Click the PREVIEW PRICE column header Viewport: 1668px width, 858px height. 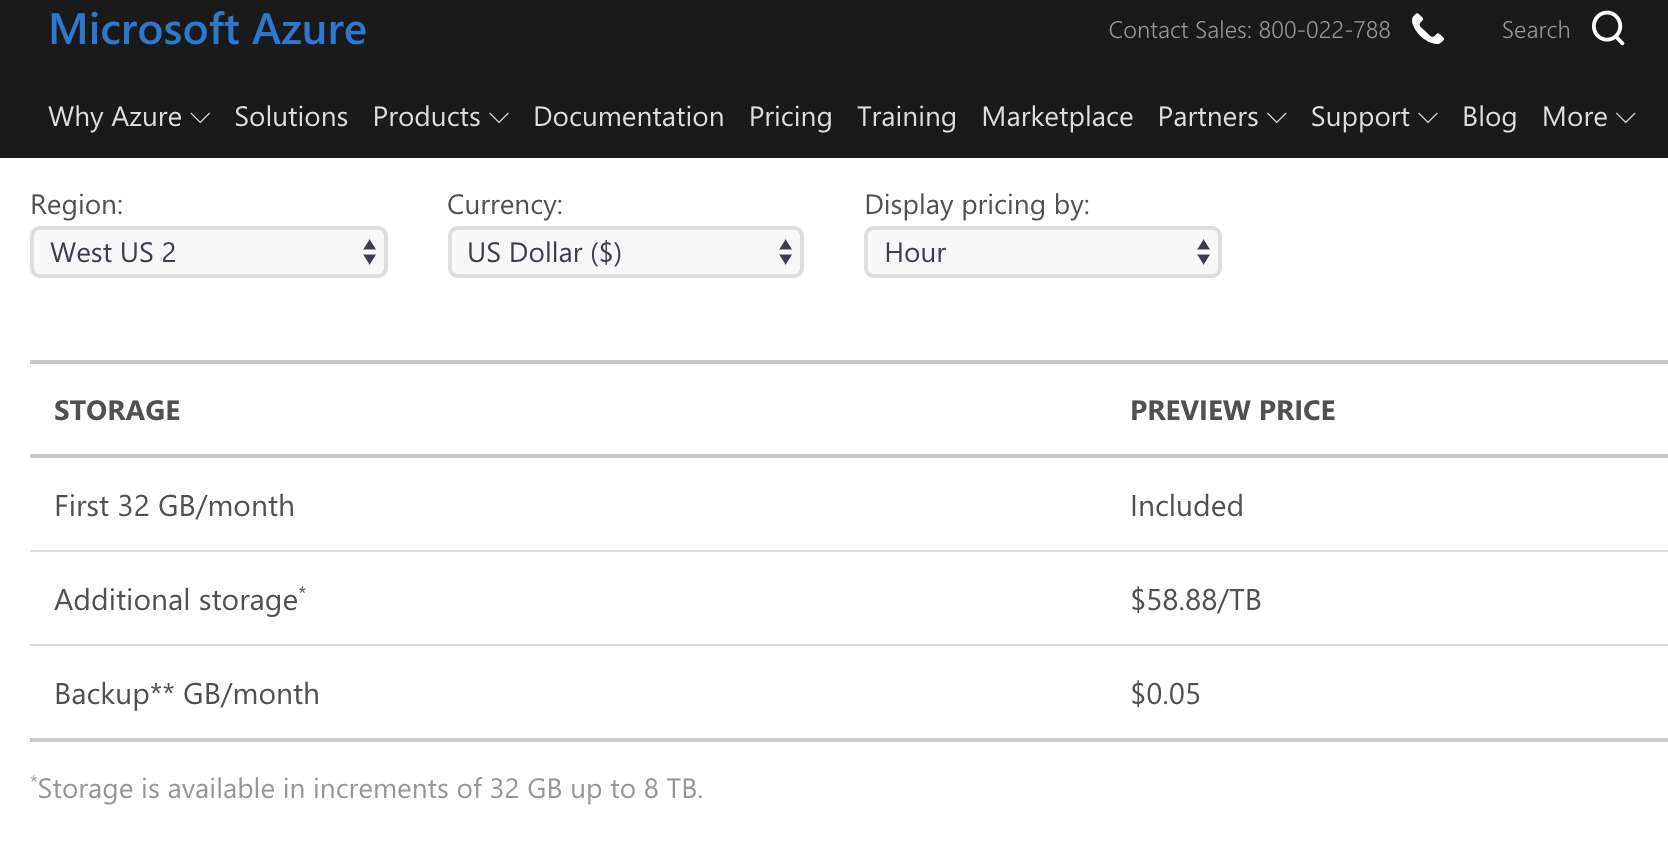pyautogui.click(x=1232, y=410)
